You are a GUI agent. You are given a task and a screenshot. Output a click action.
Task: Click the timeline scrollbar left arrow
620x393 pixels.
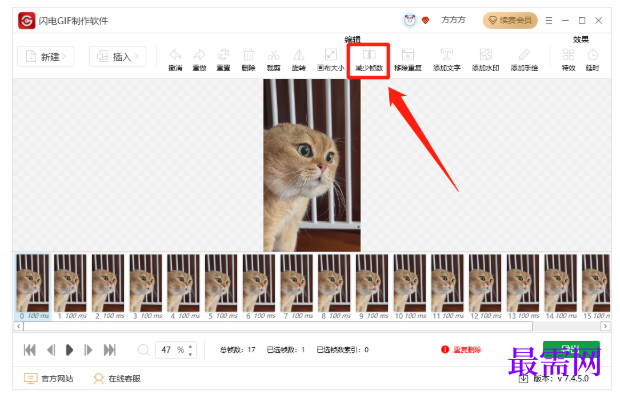coord(19,327)
